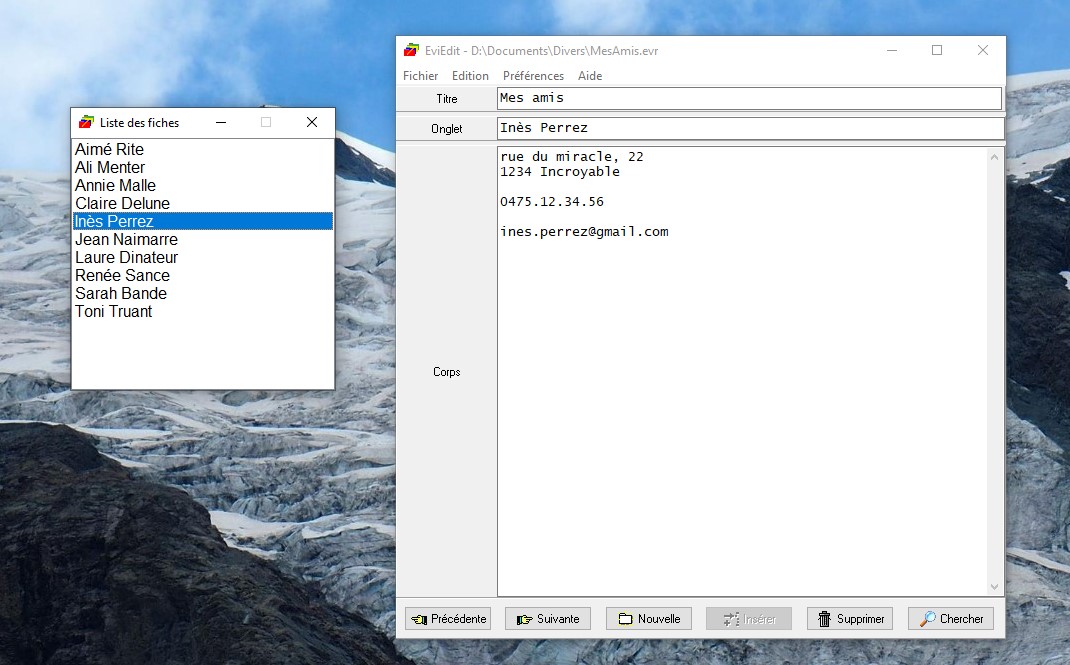Screen dimensions: 1070x665
Task: Open the Préférences menu
Action: point(533,76)
